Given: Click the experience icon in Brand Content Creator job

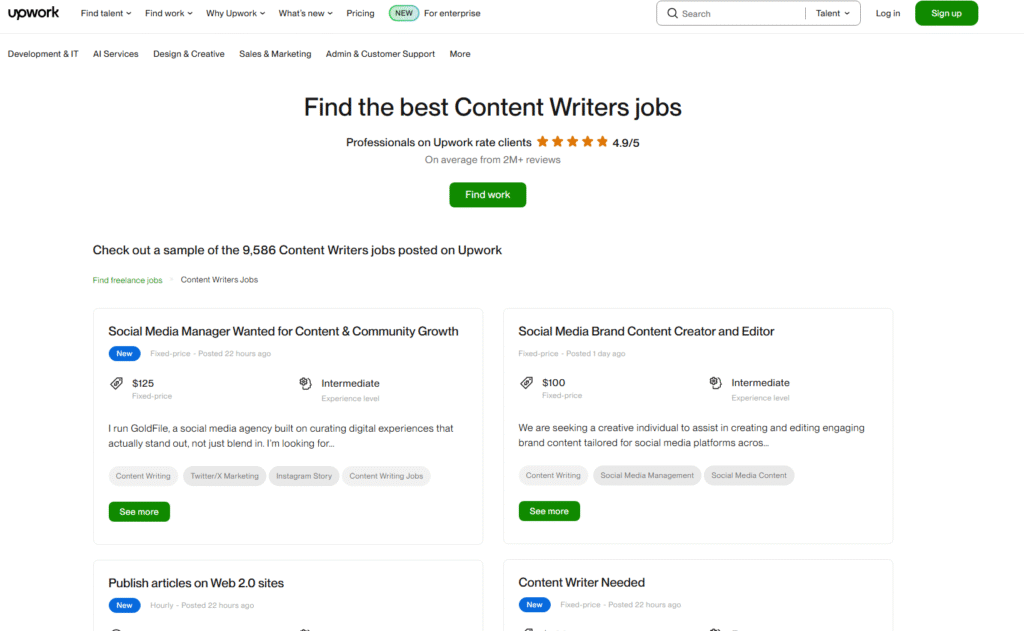Looking at the screenshot, I should pos(715,383).
